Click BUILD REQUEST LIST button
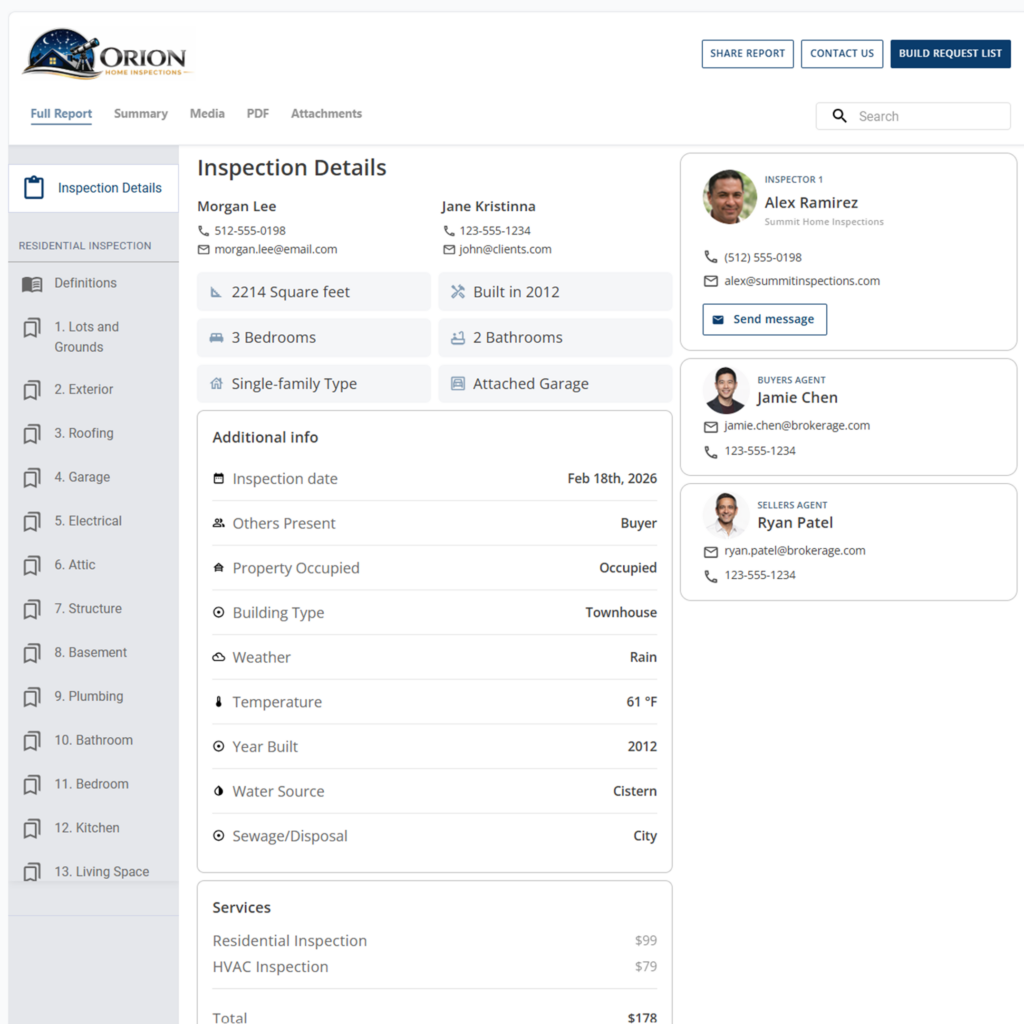1024x1024 pixels. 950,53
